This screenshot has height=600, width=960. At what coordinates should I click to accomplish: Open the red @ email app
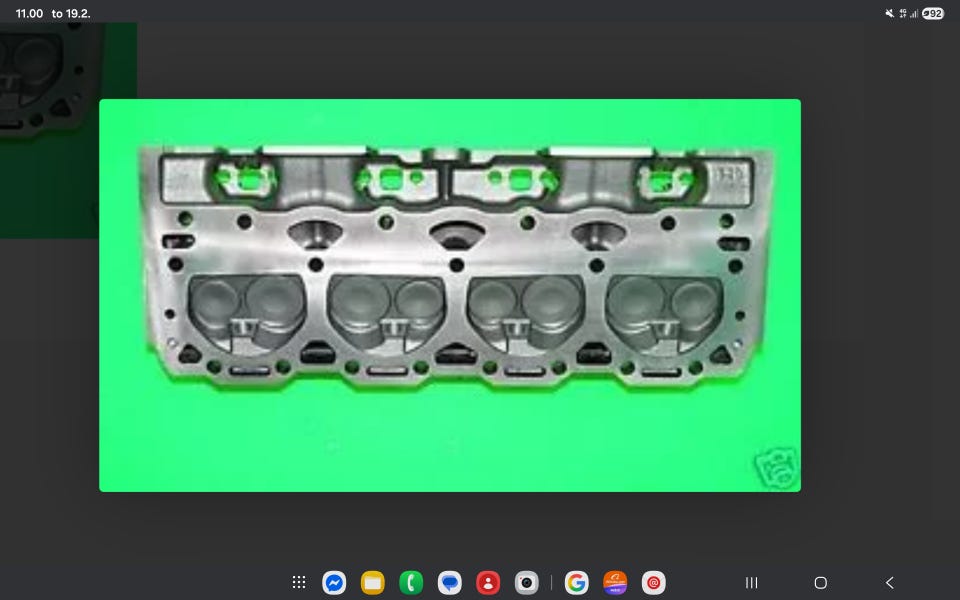[653, 582]
